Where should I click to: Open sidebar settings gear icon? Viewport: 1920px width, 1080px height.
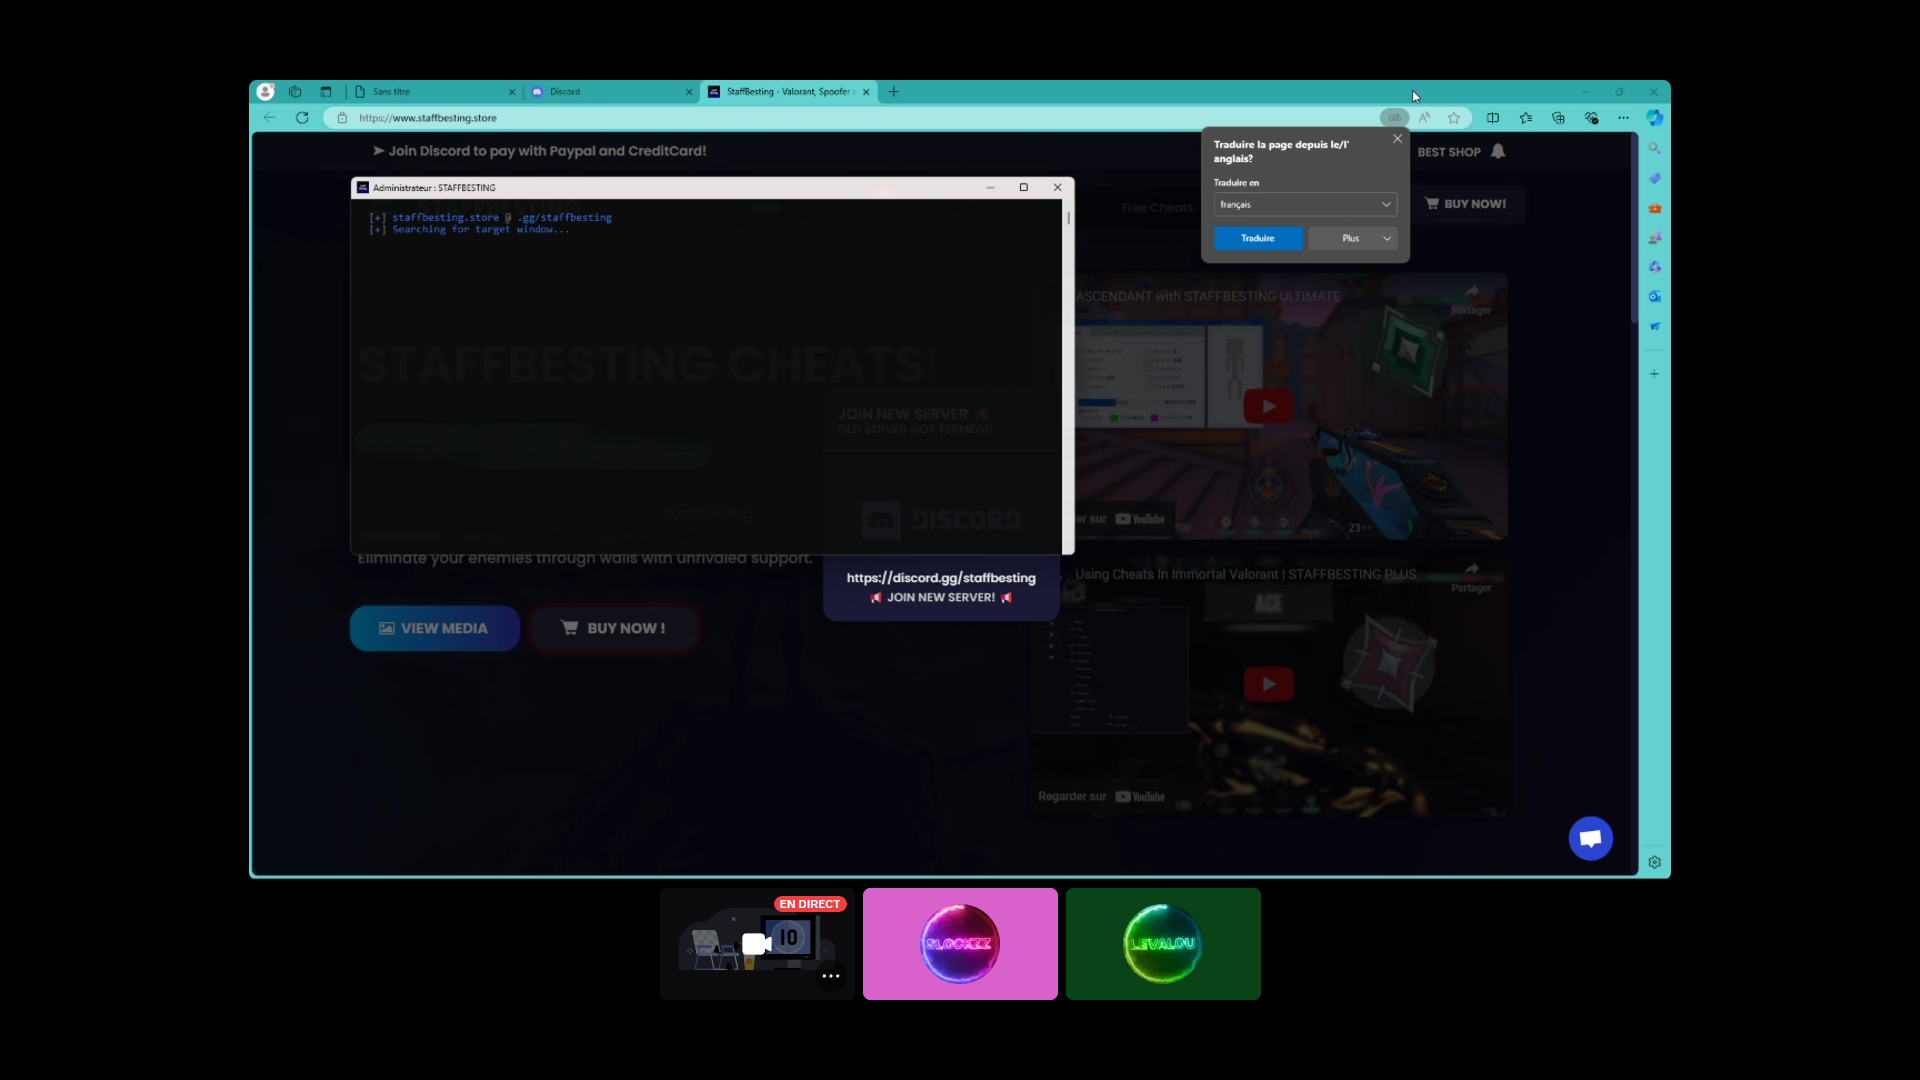1655,862
